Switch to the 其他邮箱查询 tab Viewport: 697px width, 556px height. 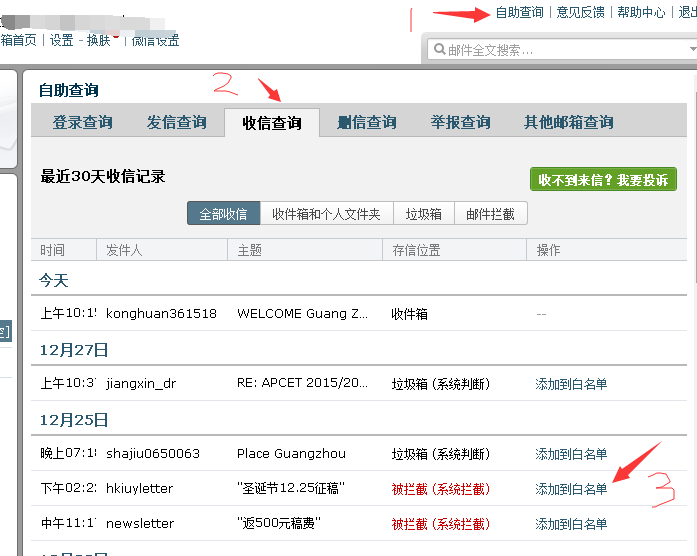pos(568,122)
